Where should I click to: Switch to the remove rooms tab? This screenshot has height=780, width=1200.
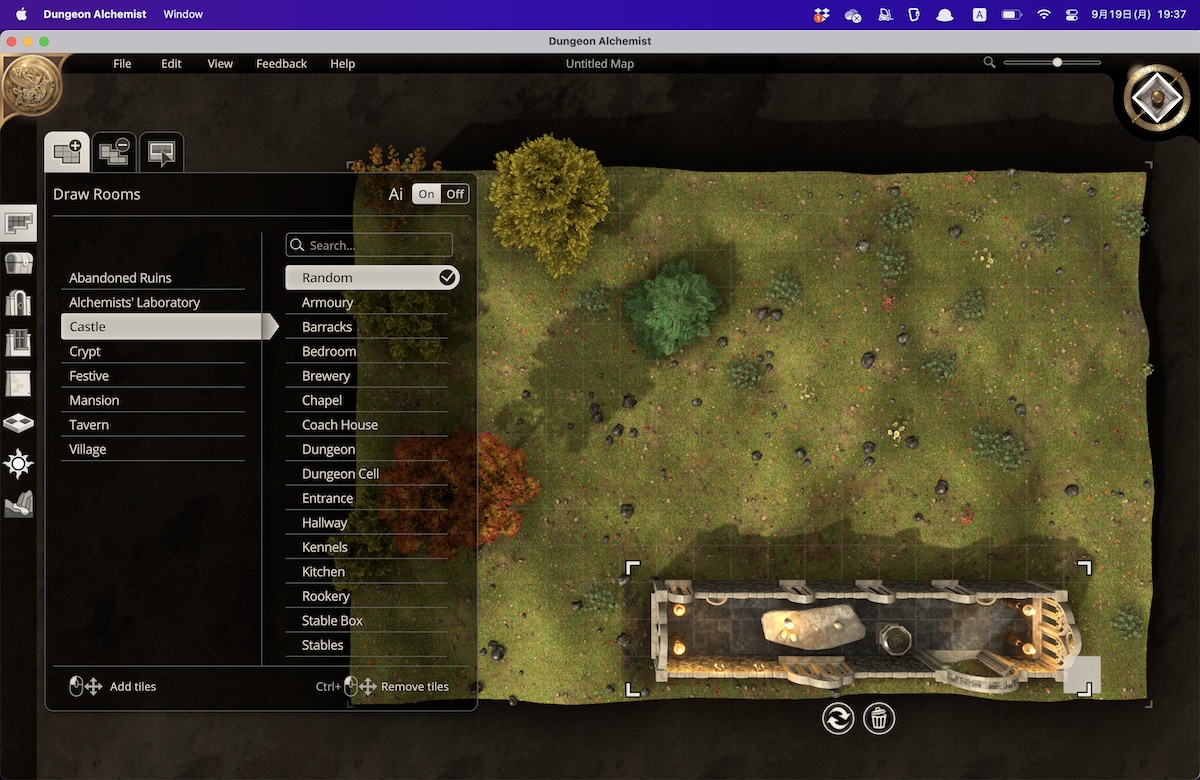[114, 153]
